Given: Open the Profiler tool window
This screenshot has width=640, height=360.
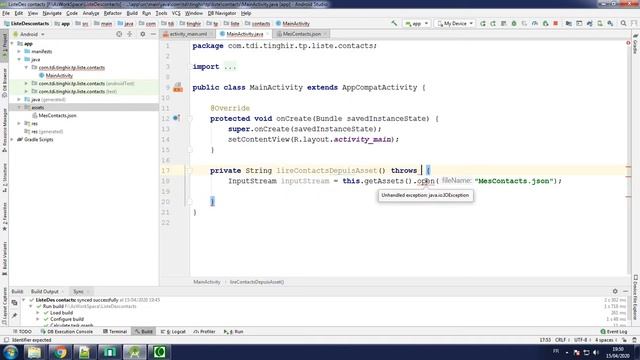Looking at the screenshot, I should pyautogui.click(x=205, y=331).
